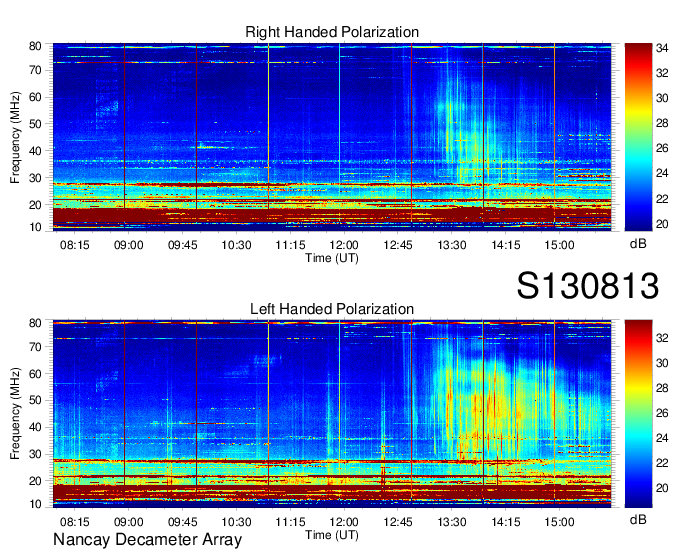
Task: Click the 09:00 tick label under the top plot
Action: [128, 245]
